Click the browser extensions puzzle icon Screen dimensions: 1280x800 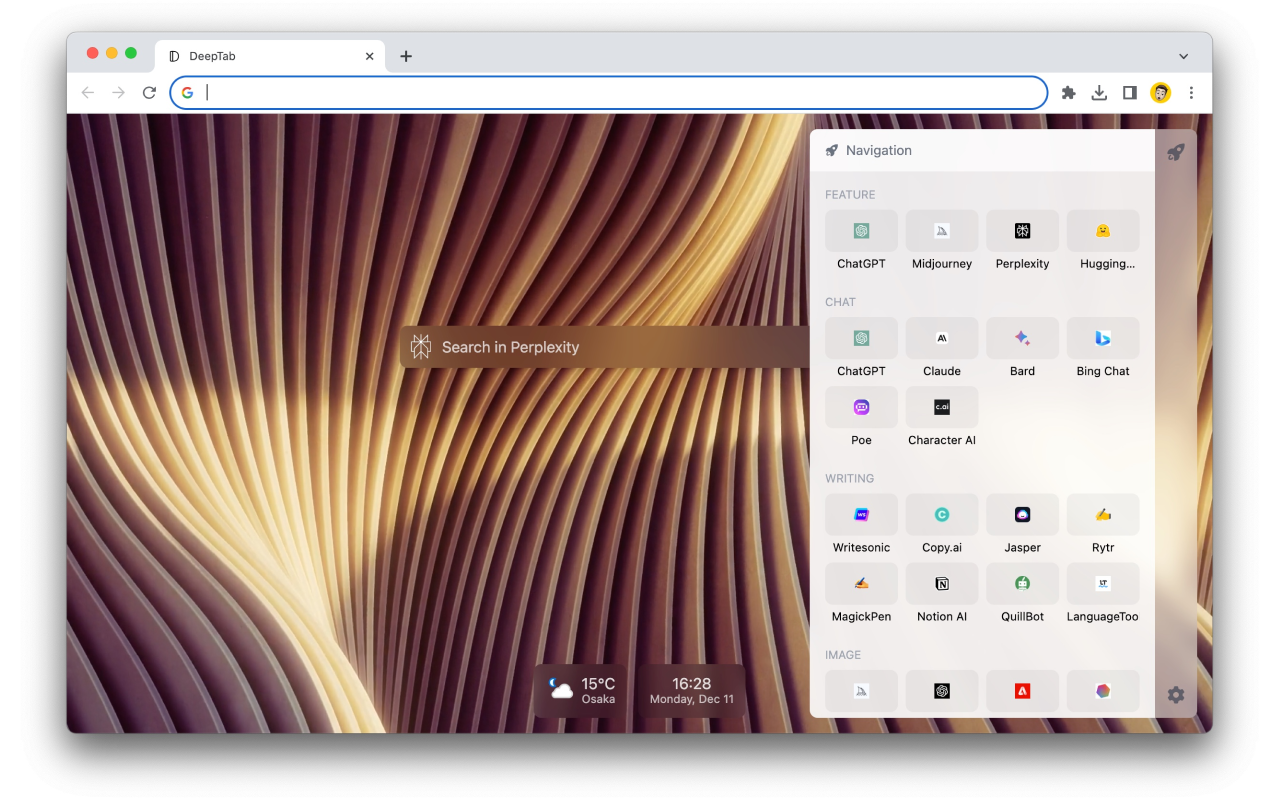(1068, 92)
